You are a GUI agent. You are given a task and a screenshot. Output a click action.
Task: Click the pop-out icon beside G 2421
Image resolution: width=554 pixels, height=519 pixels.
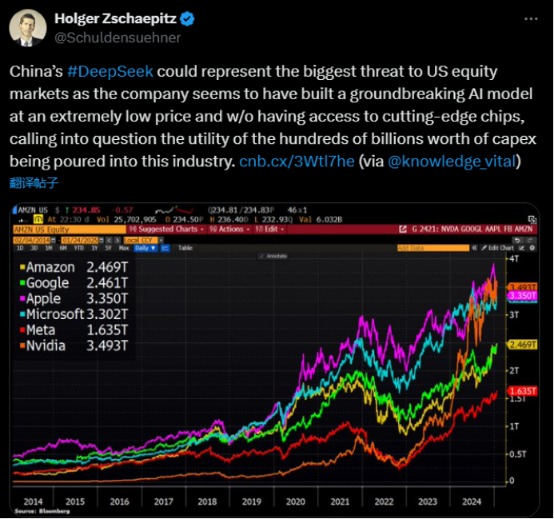point(403,229)
